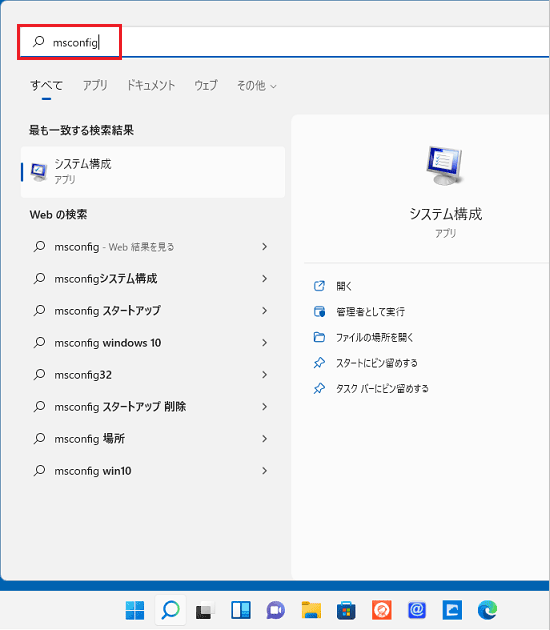Open File Explorer on the taskbar

311,610
